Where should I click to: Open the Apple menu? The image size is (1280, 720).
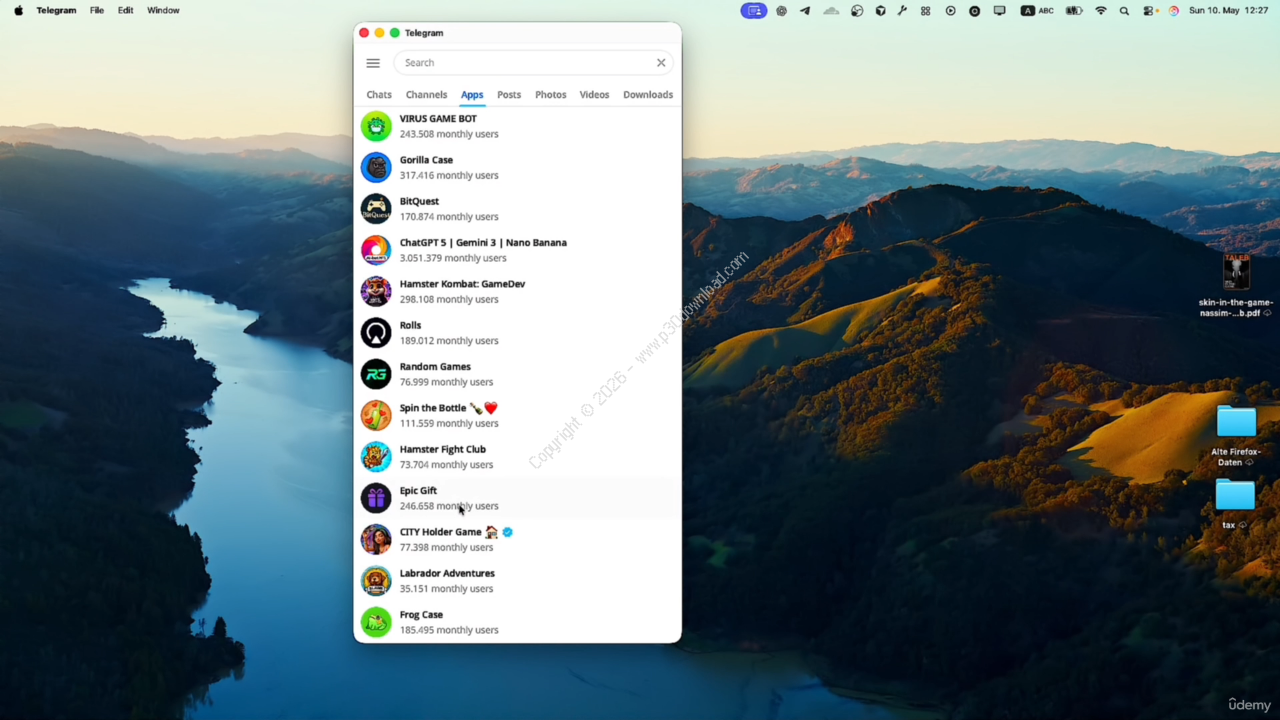(x=18, y=11)
